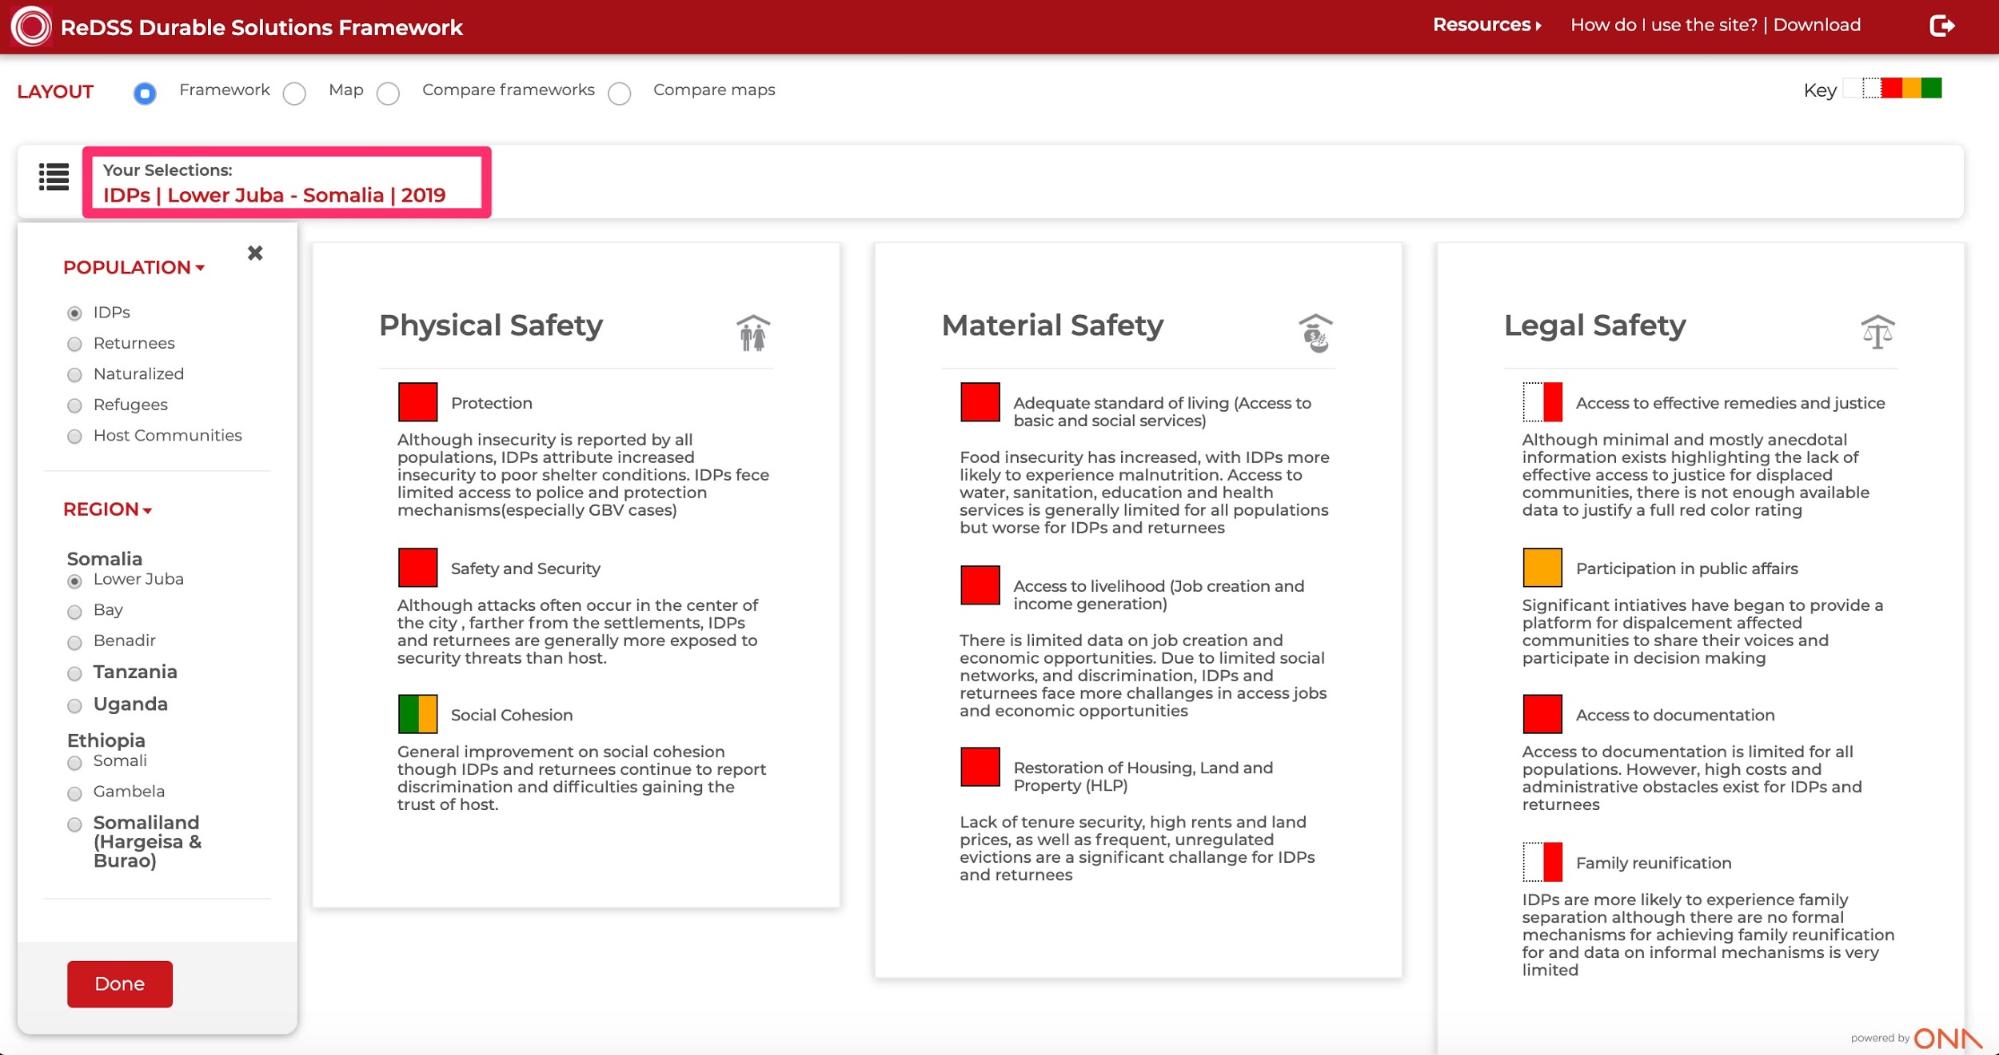Viewport: 1999px width, 1055px height.
Task: Choose Tanzania region radio
Action: point(74,673)
